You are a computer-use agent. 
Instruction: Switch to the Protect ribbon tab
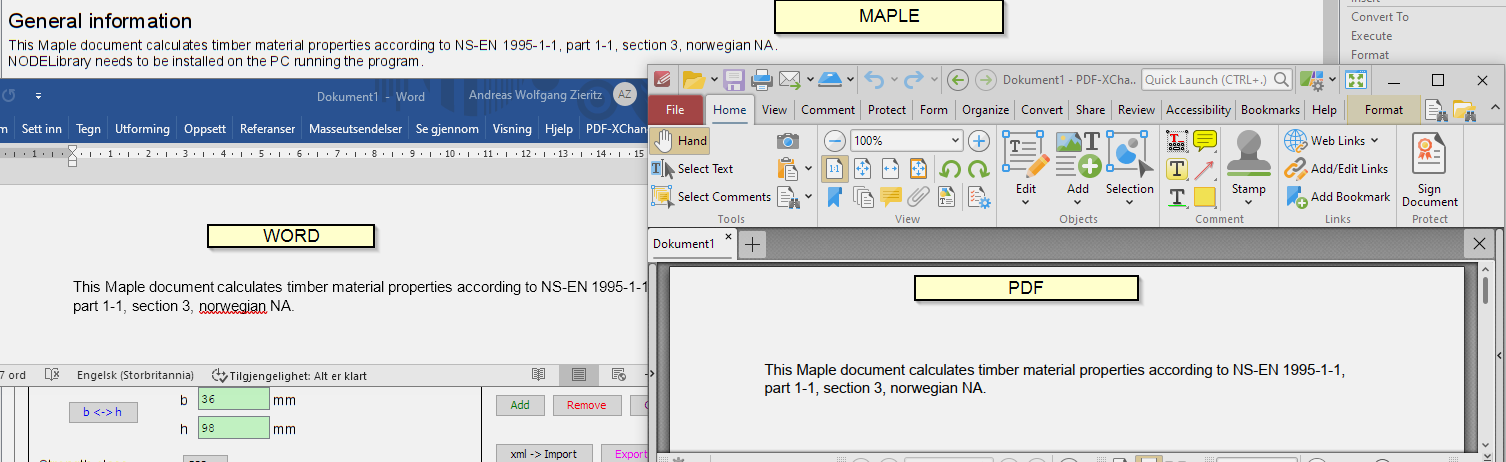[x=887, y=110]
